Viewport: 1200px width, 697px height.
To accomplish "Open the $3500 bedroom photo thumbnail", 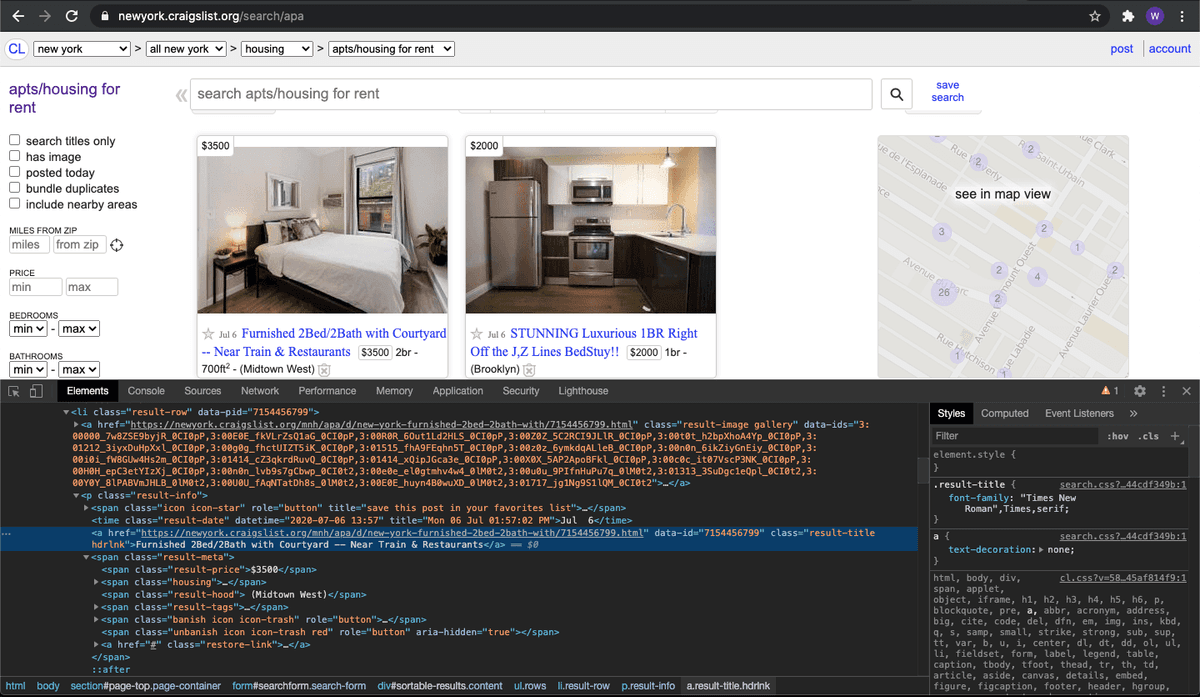I will [x=322, y=230].
